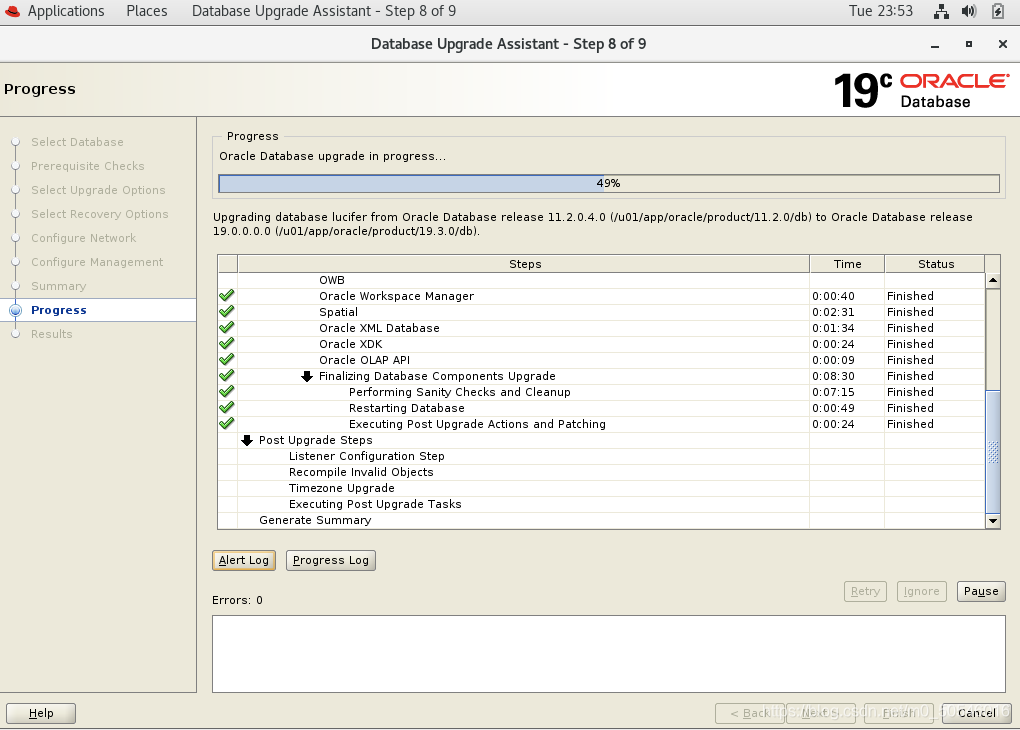Select the Recompile Invalid Objects row
Viewport: 1020px width, 730px height.
point(601,472)
